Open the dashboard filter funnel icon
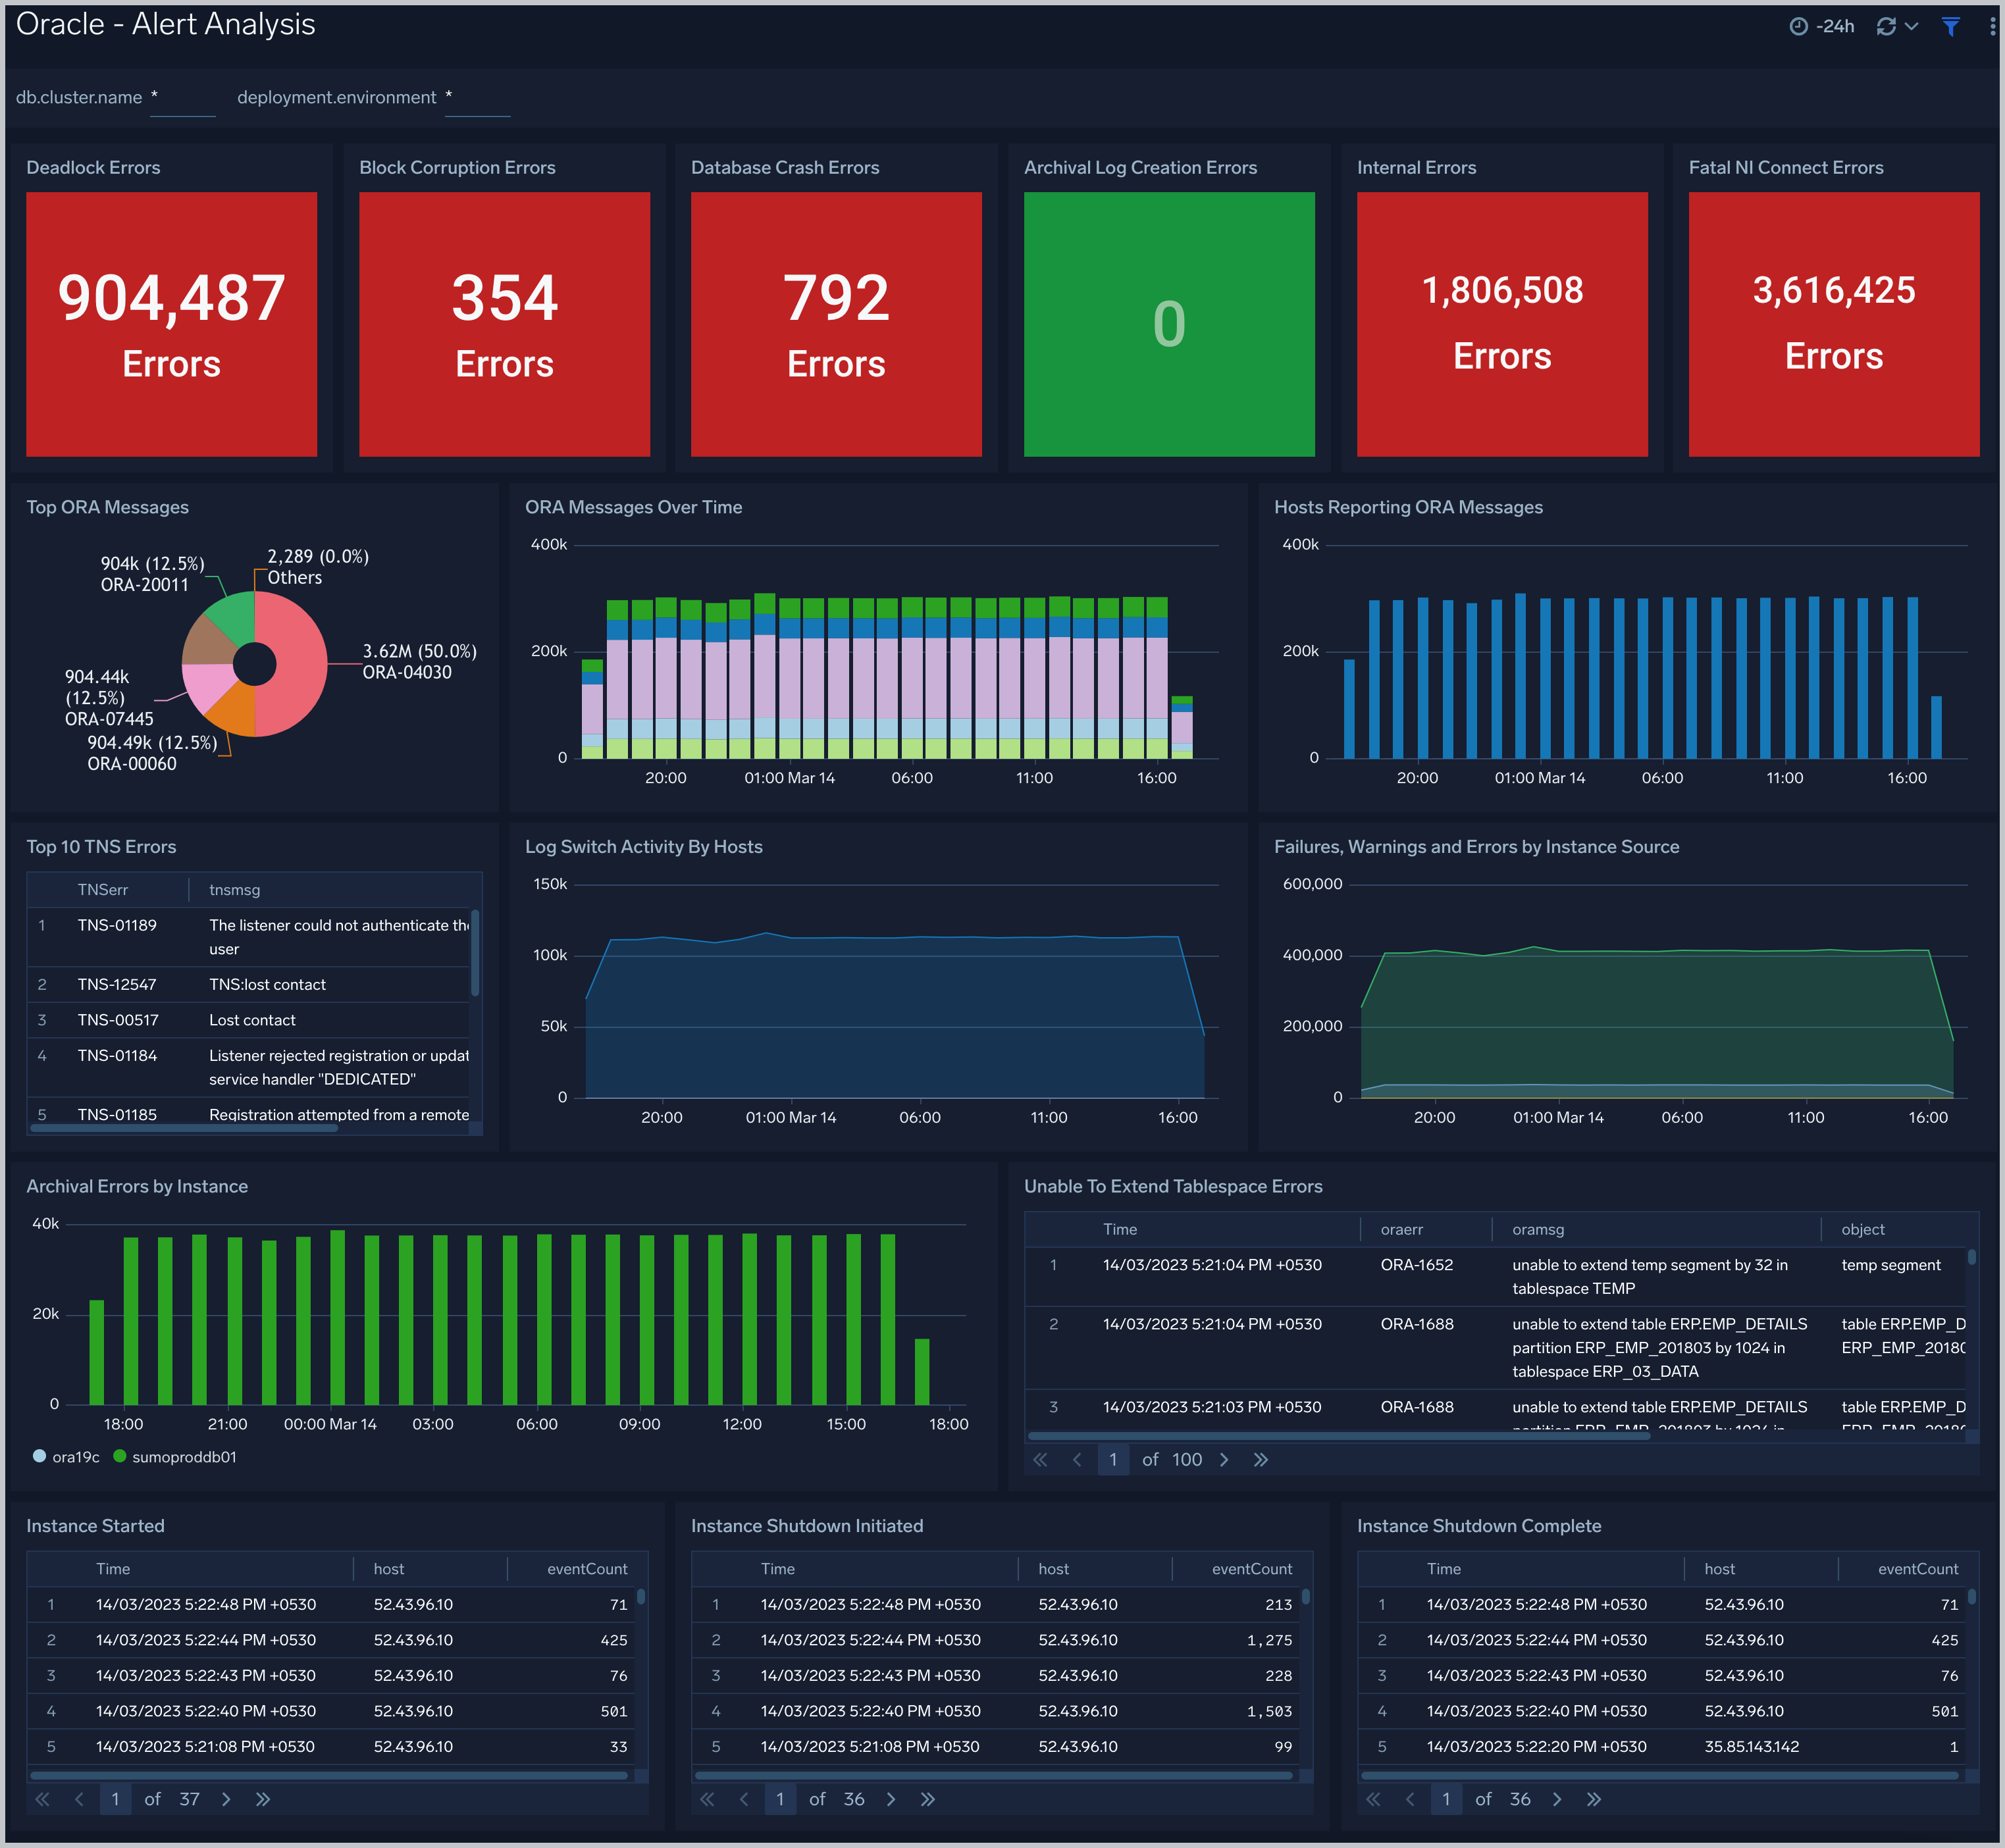Image resolution: width=2005 pixels, height=1848 pixels. click(1950, 26)
